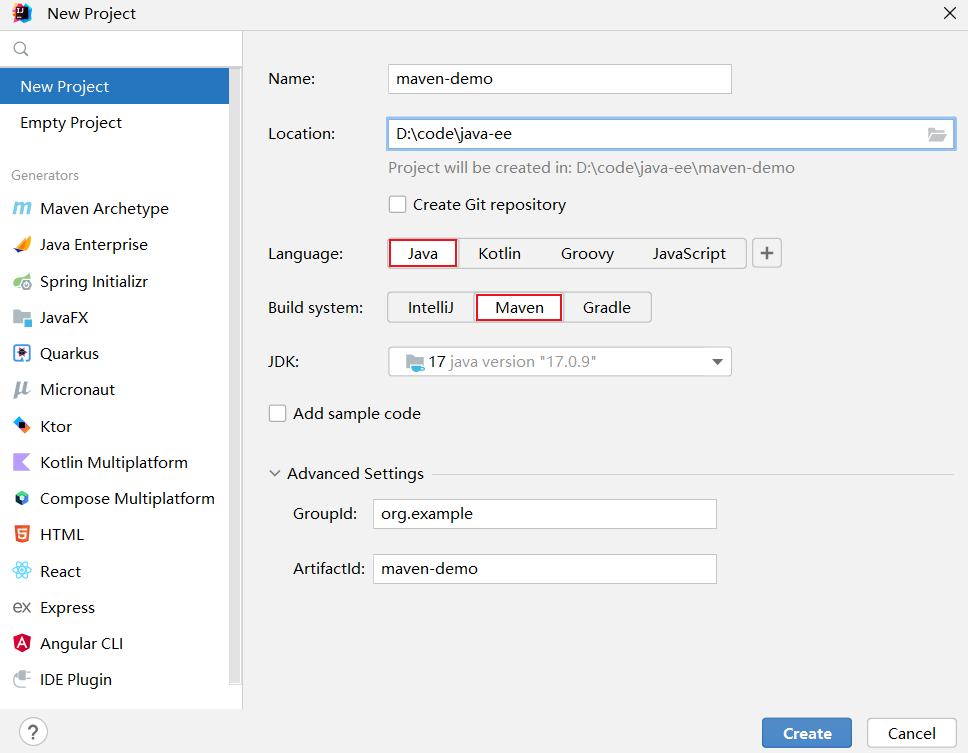The height and width of the screenshot is (753, 968).
Task: Choose Gradle build system
Action: pyautogui.click(x=607, y=307)
